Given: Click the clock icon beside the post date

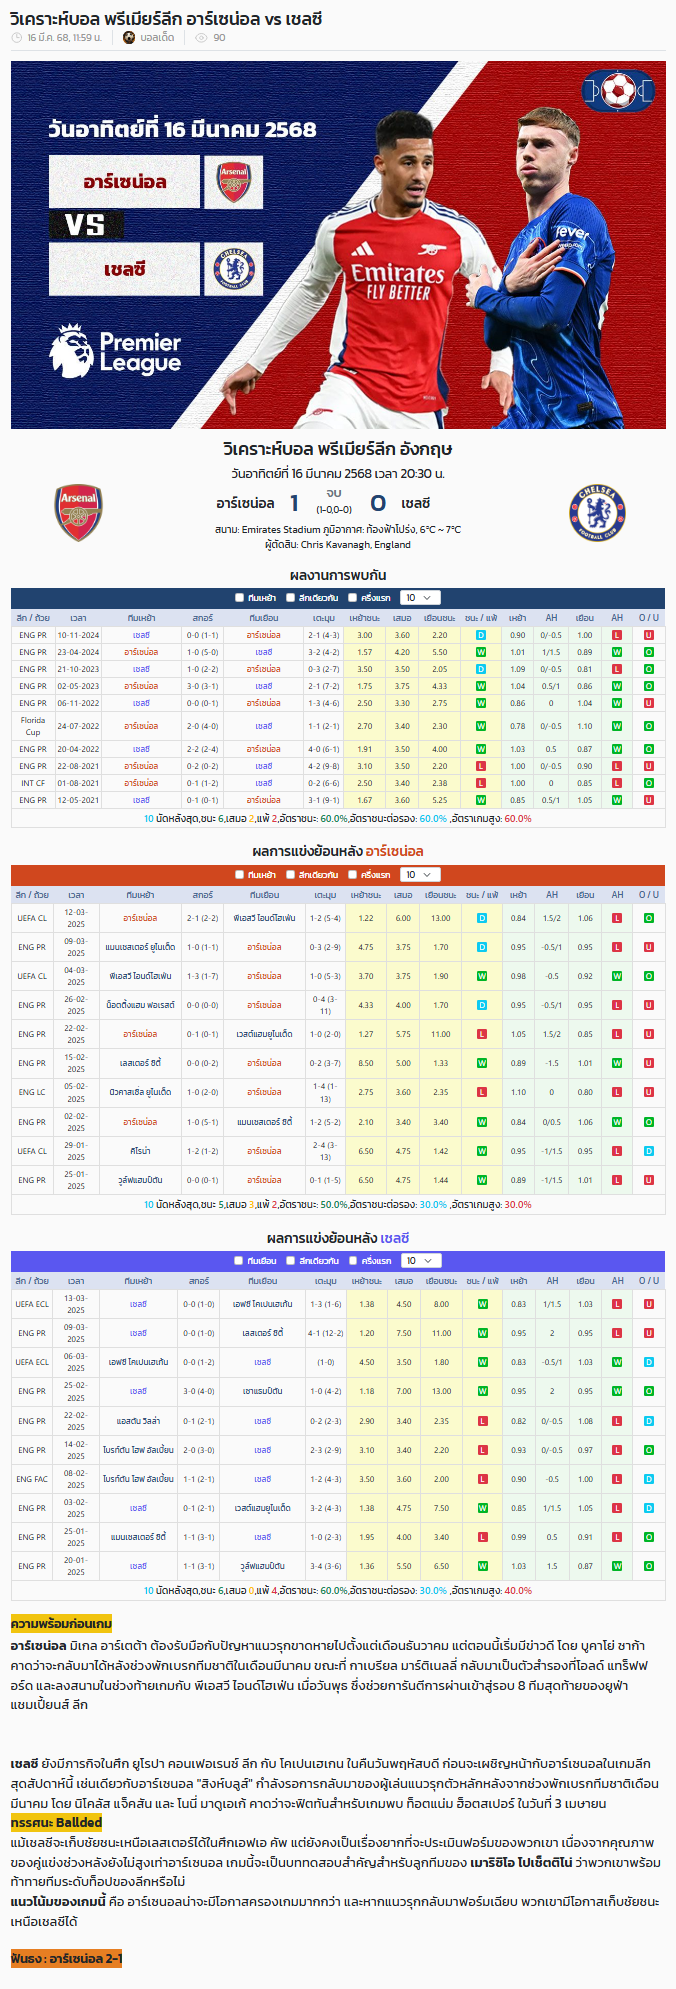Looking at the screenshot, I should 16,38.
